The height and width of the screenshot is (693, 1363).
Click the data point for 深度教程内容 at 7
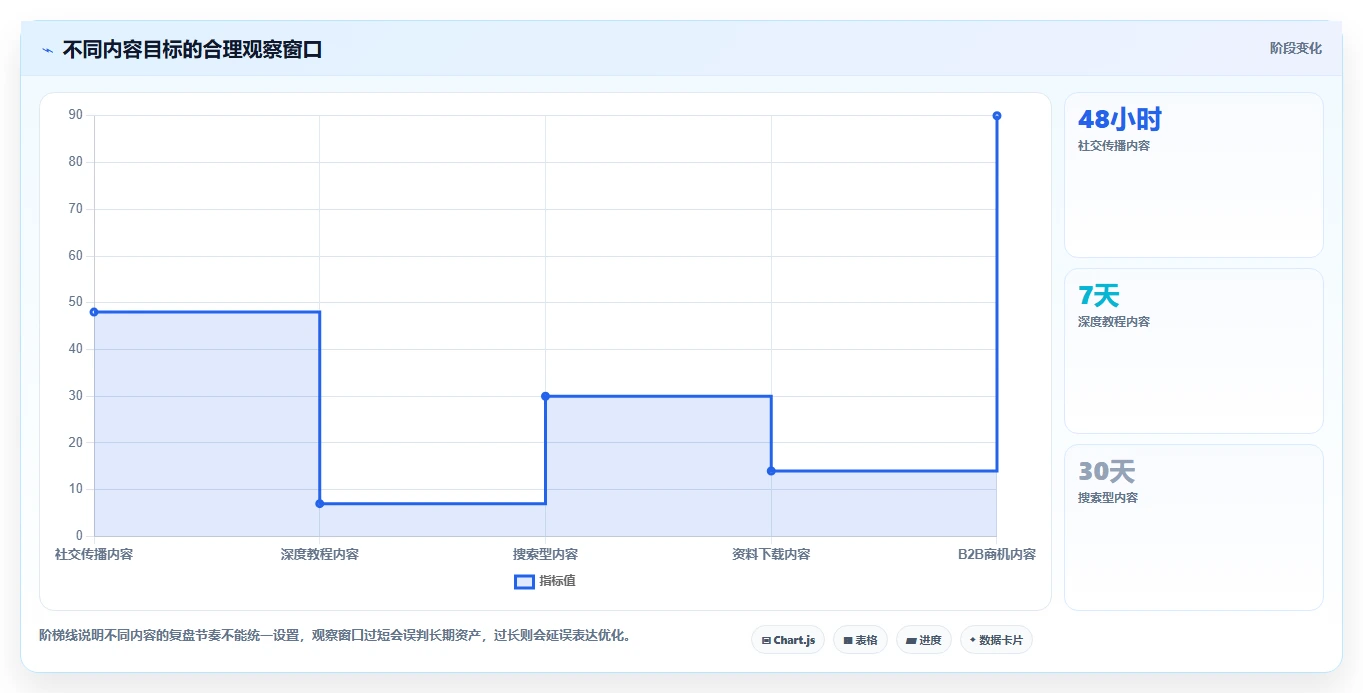tap(320, 503)
